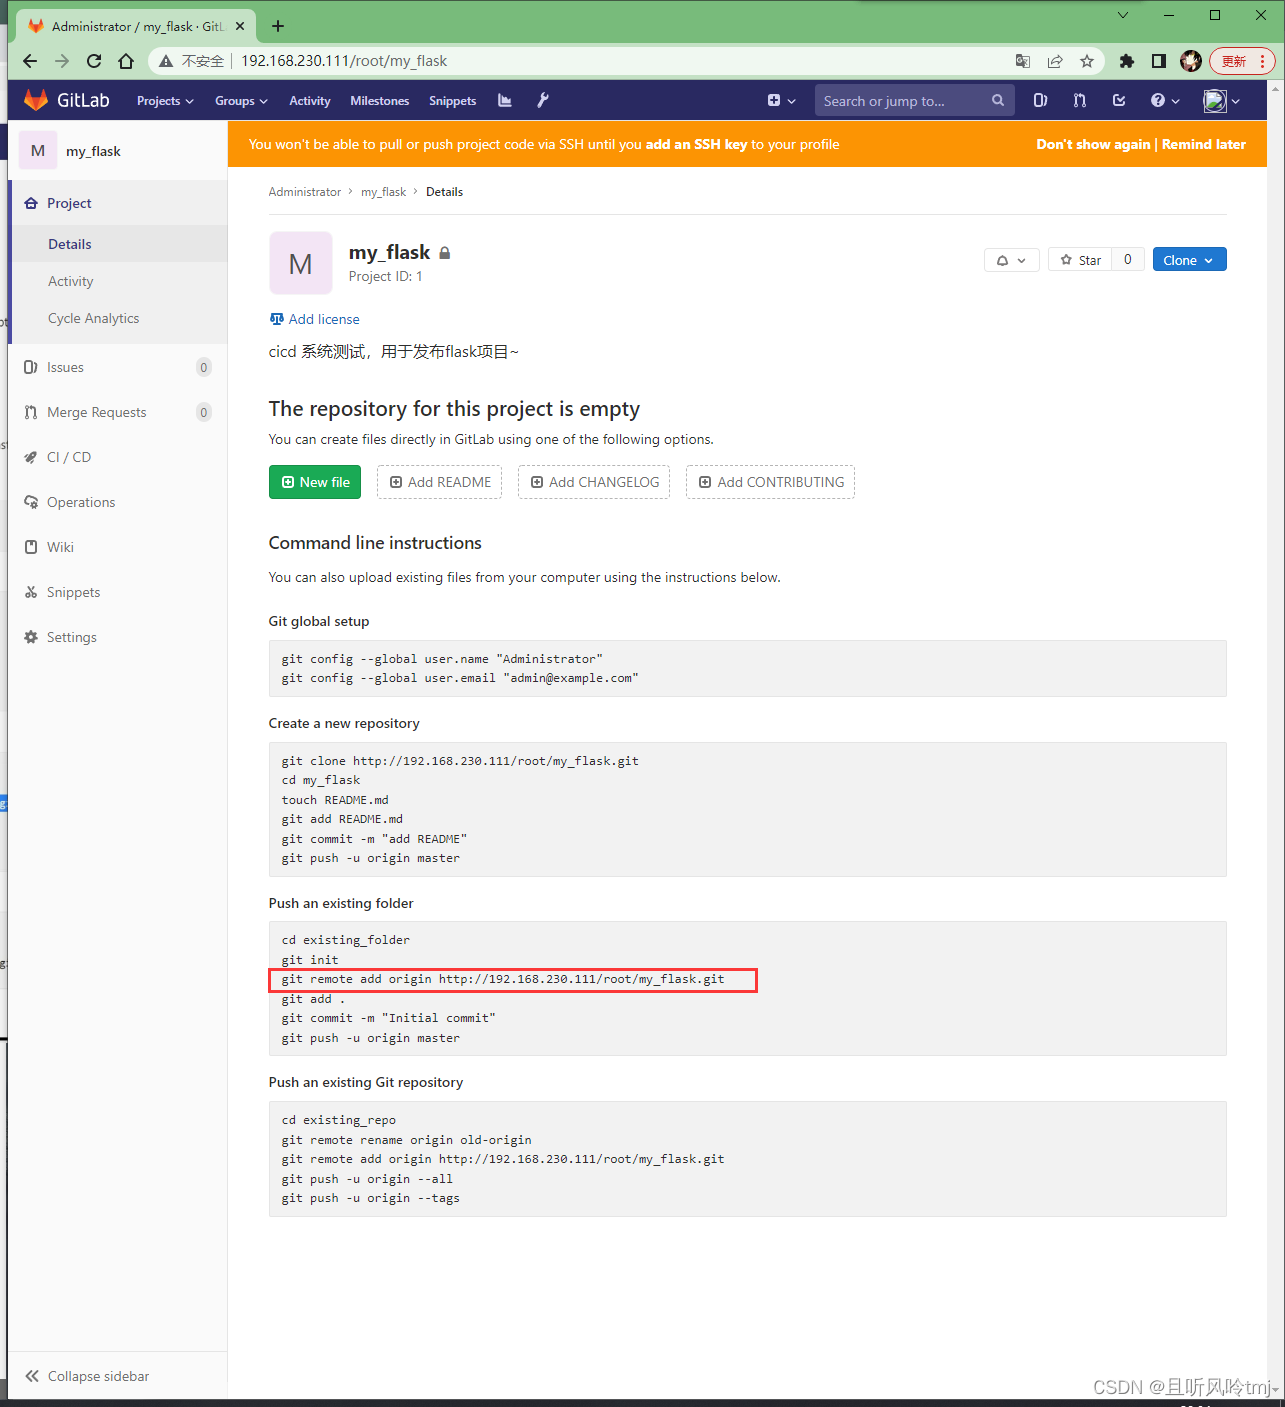Image resolution: width=1285 pixels, height=1407 pixels.
Task: Click add an SSH key link
Action: [697, 144]
